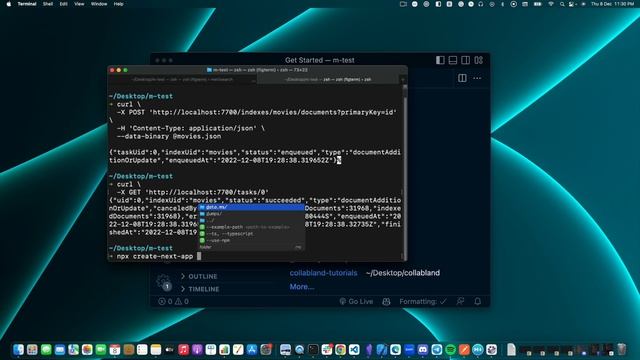
Task: Open Visual Studio Code from the Dock
Action: pyautogui.click(x=354, y=349)
